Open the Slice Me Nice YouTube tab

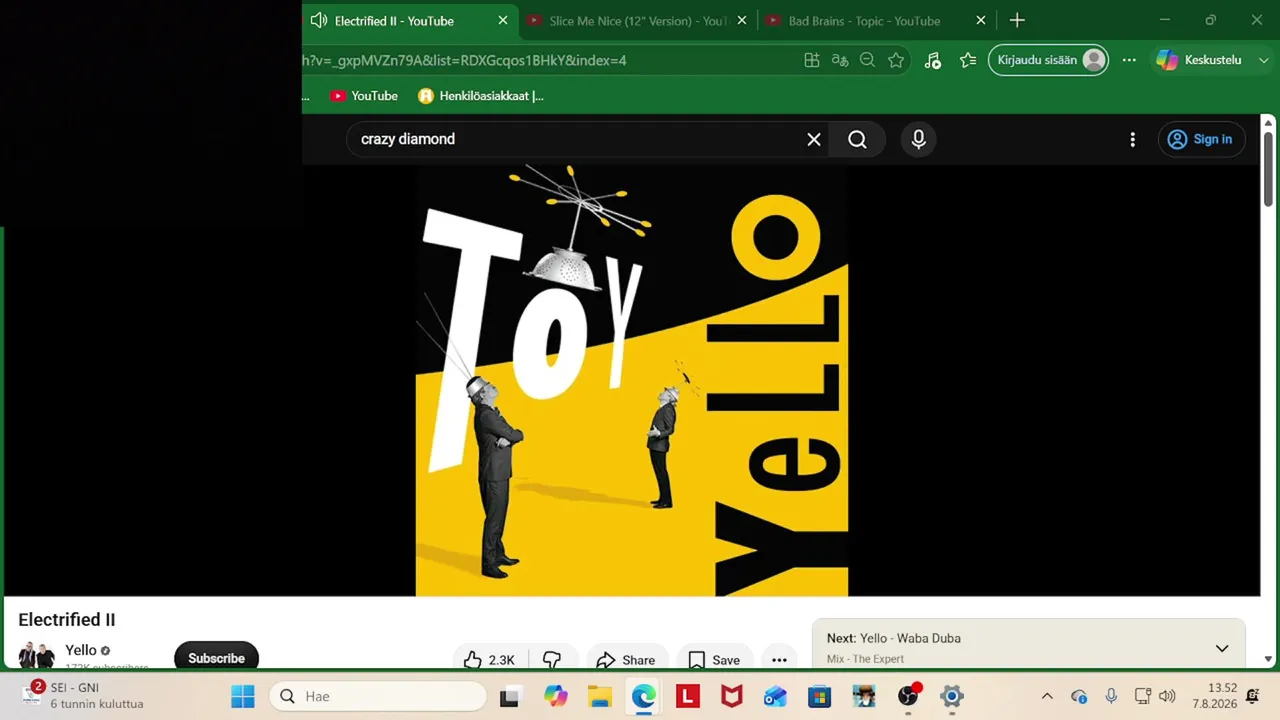[x=637, y=21]
